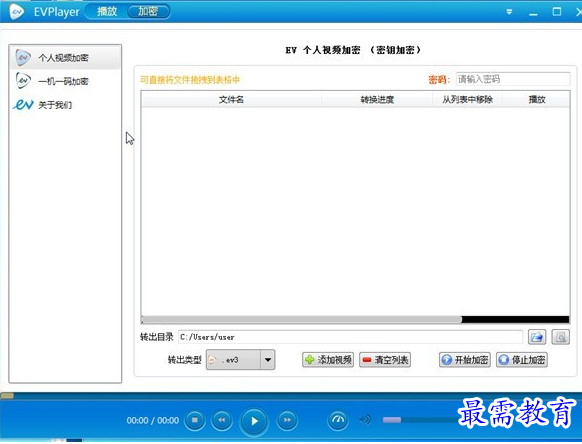This screenshot has height=444, width=582.
Task: Select 一机一码加密 in the sidebar
Action: pyautogui.click(x=65, y=81)
